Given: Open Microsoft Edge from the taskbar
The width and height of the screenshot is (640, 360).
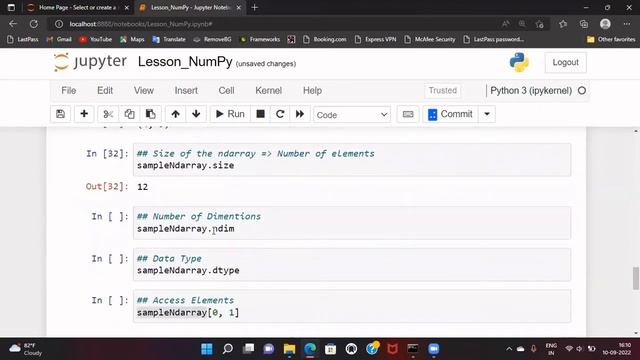Looking at the screenshot, I should 310,349.
